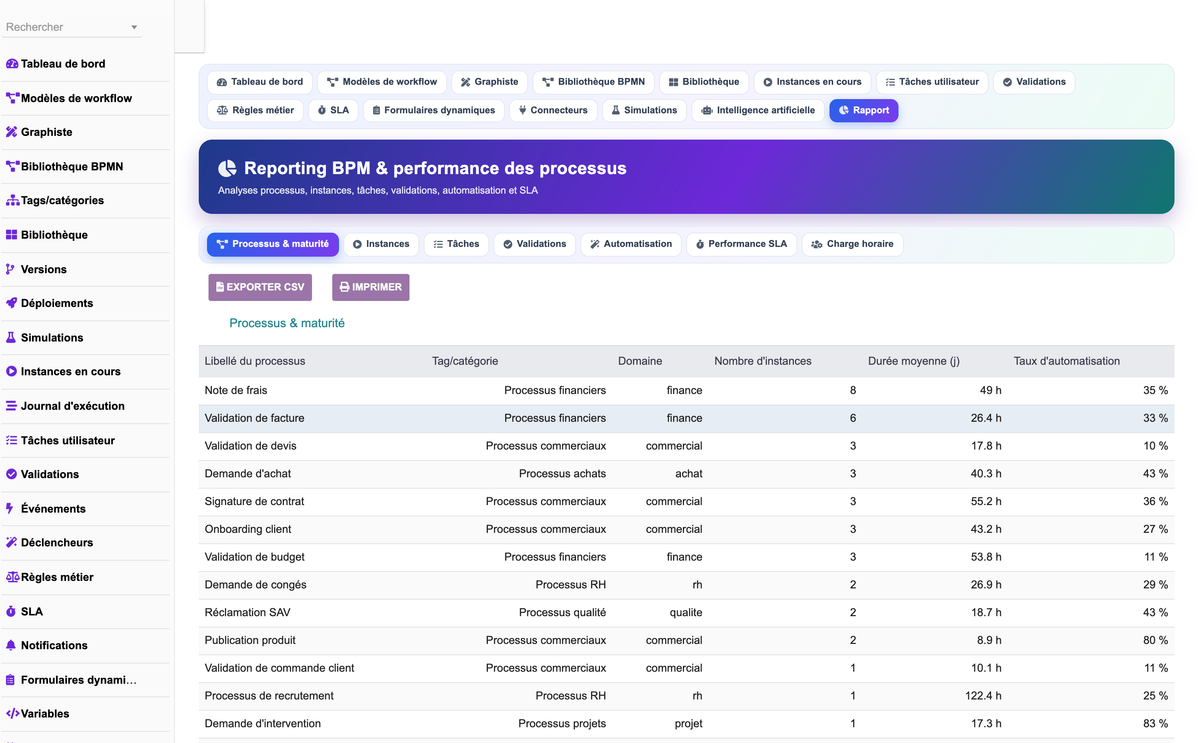
Task: Click the Tableau de bord sidebar icon
Action: pyautogui.click(x=12, y=64)
